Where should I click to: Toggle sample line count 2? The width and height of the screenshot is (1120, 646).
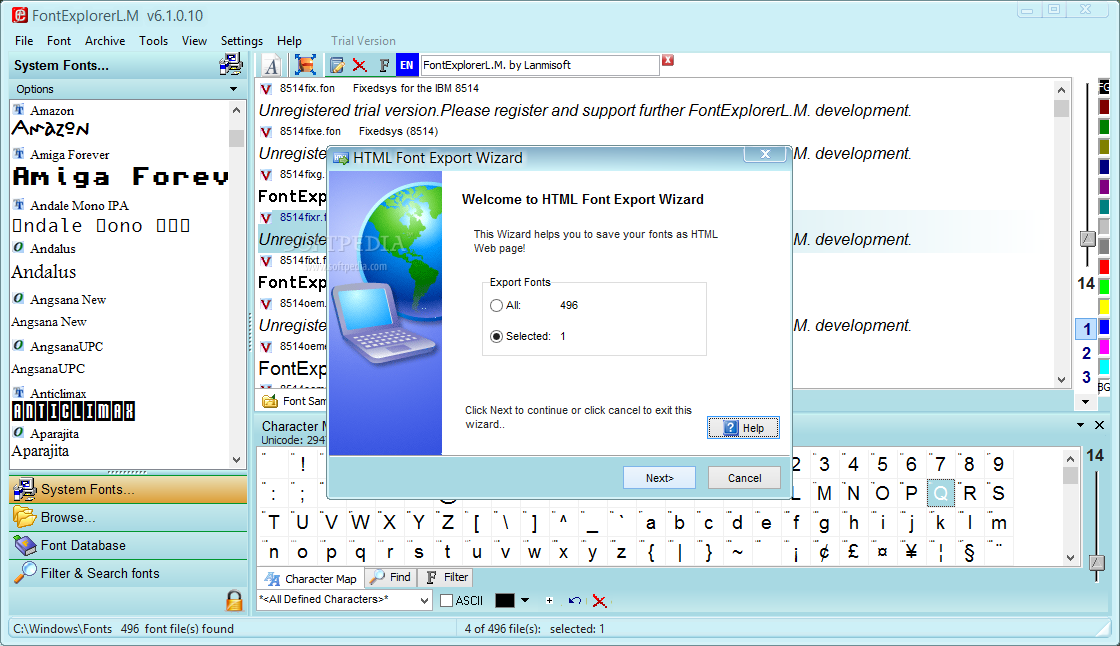[1086, 353]
